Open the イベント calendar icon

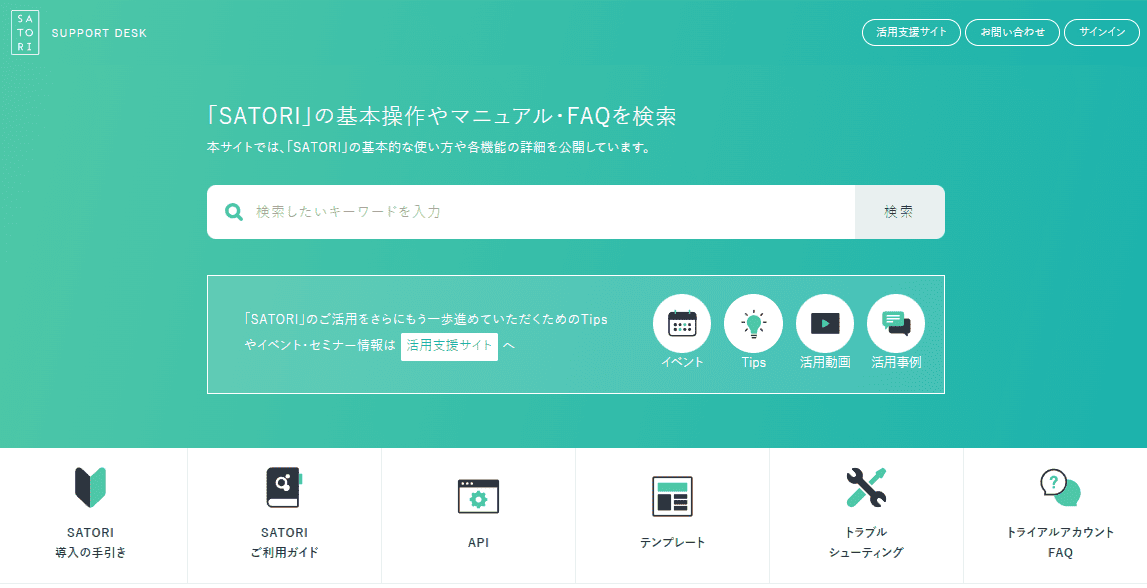[682, 323]
